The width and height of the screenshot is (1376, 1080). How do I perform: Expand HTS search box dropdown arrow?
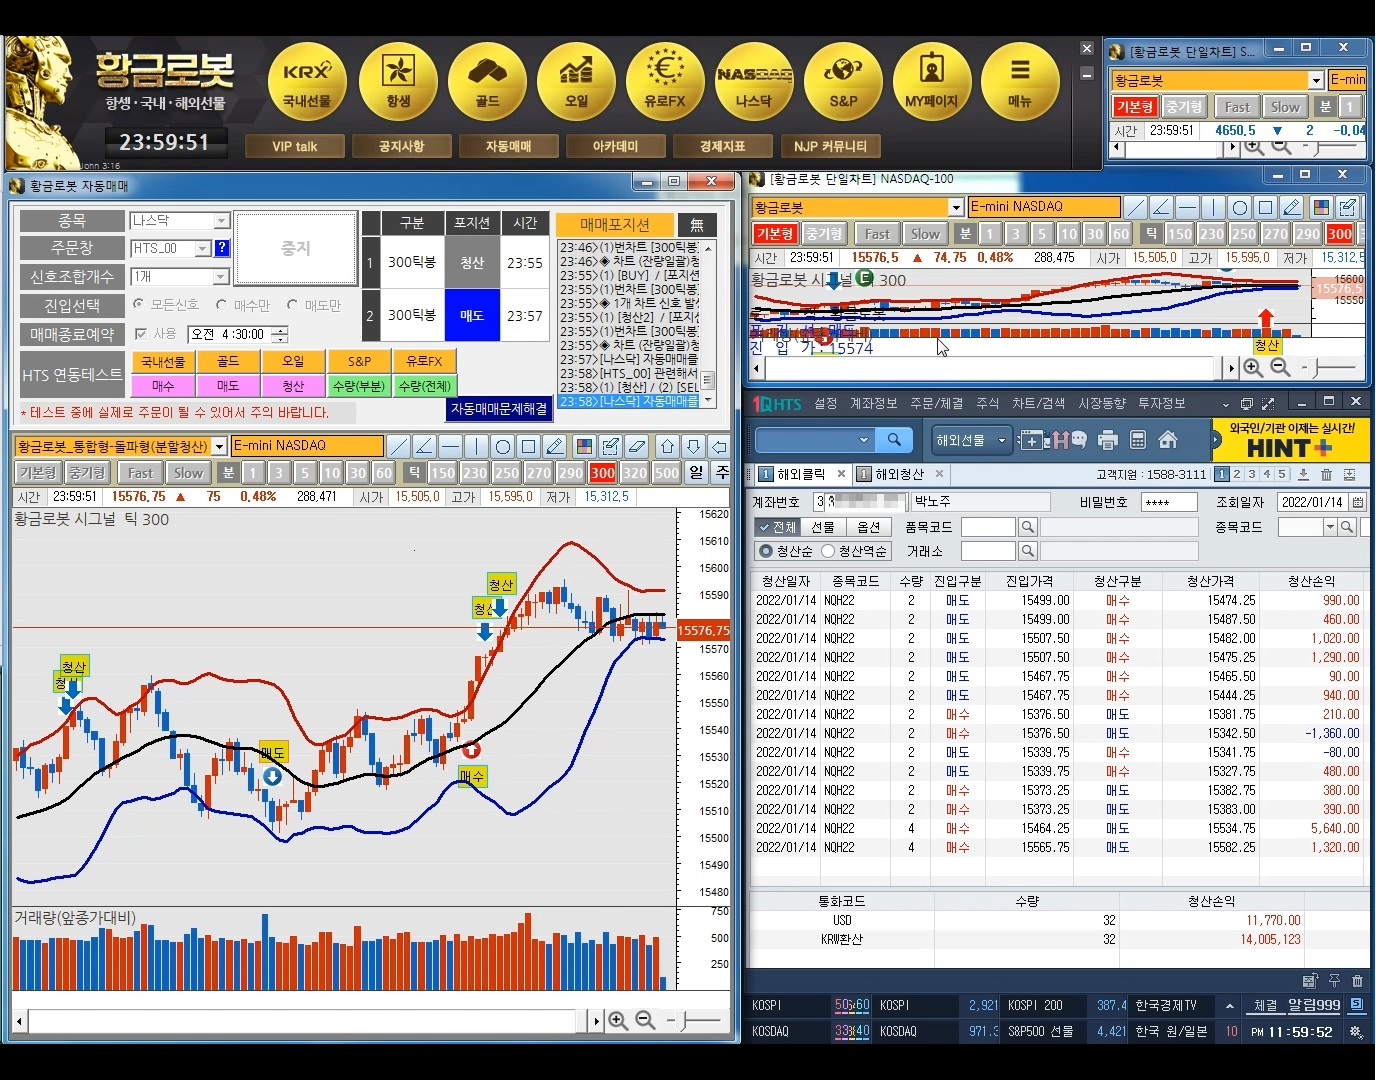click(863, 440)
